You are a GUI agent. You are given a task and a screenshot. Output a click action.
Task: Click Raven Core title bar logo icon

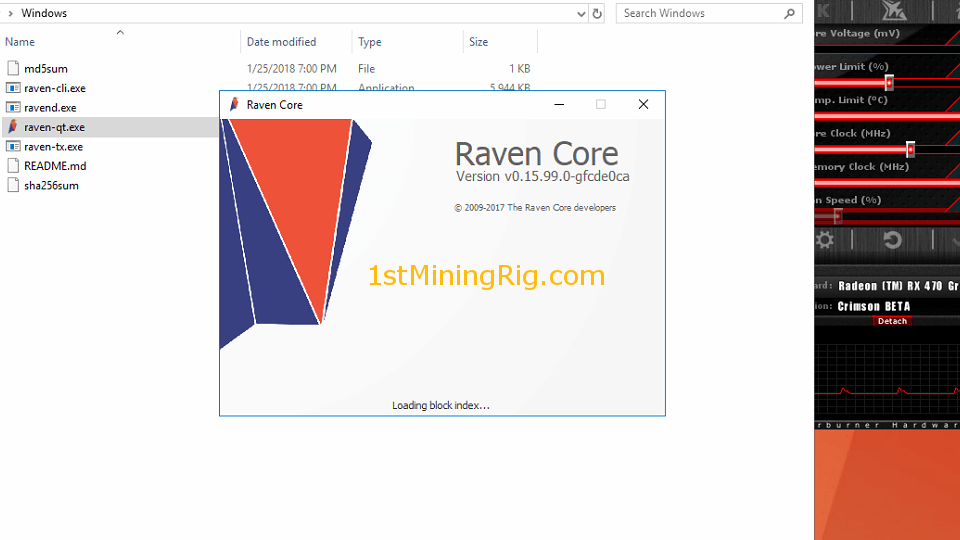(234, 105)
